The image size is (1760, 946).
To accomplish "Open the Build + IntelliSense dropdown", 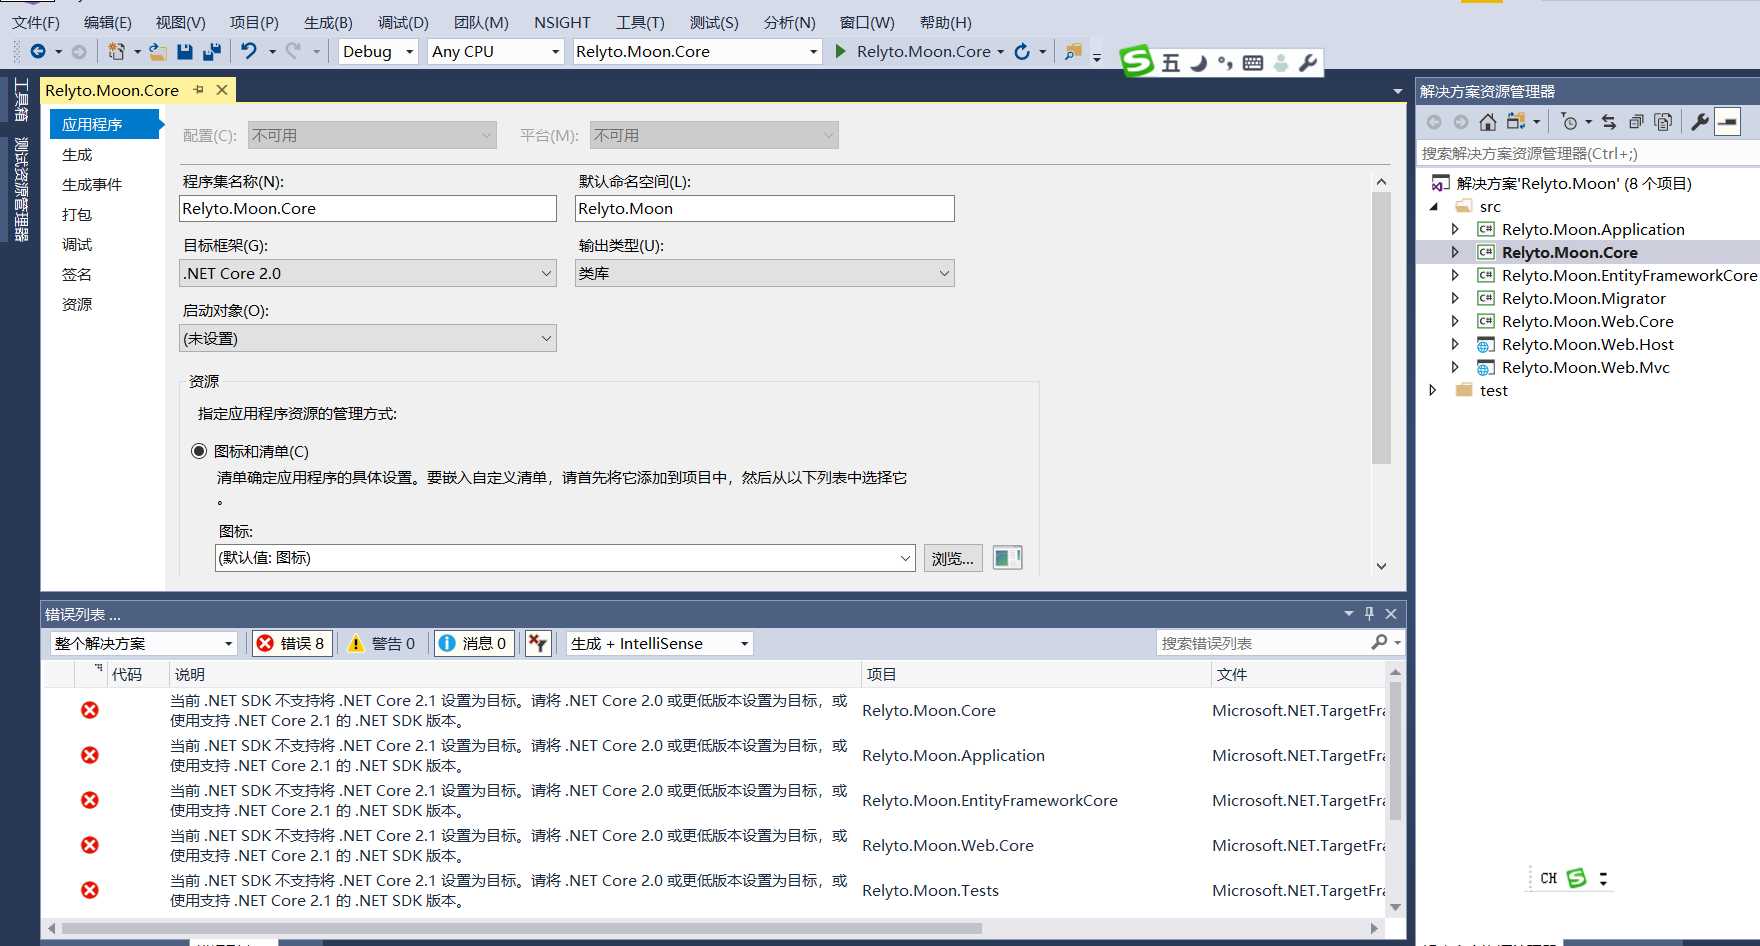I will point(659,643).
